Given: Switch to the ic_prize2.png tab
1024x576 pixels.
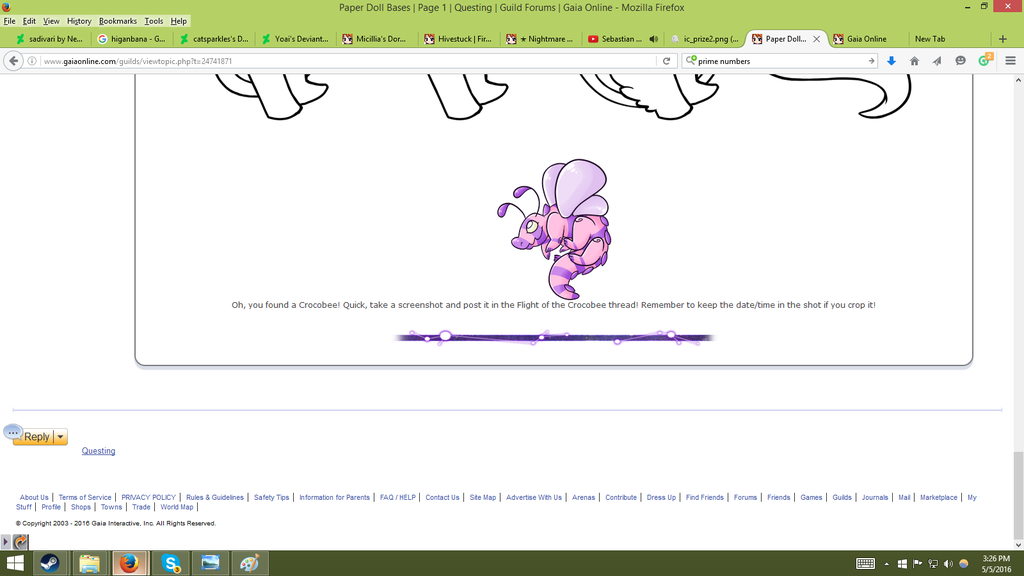Looking at the screenshot, I should (x=704, y=39).
